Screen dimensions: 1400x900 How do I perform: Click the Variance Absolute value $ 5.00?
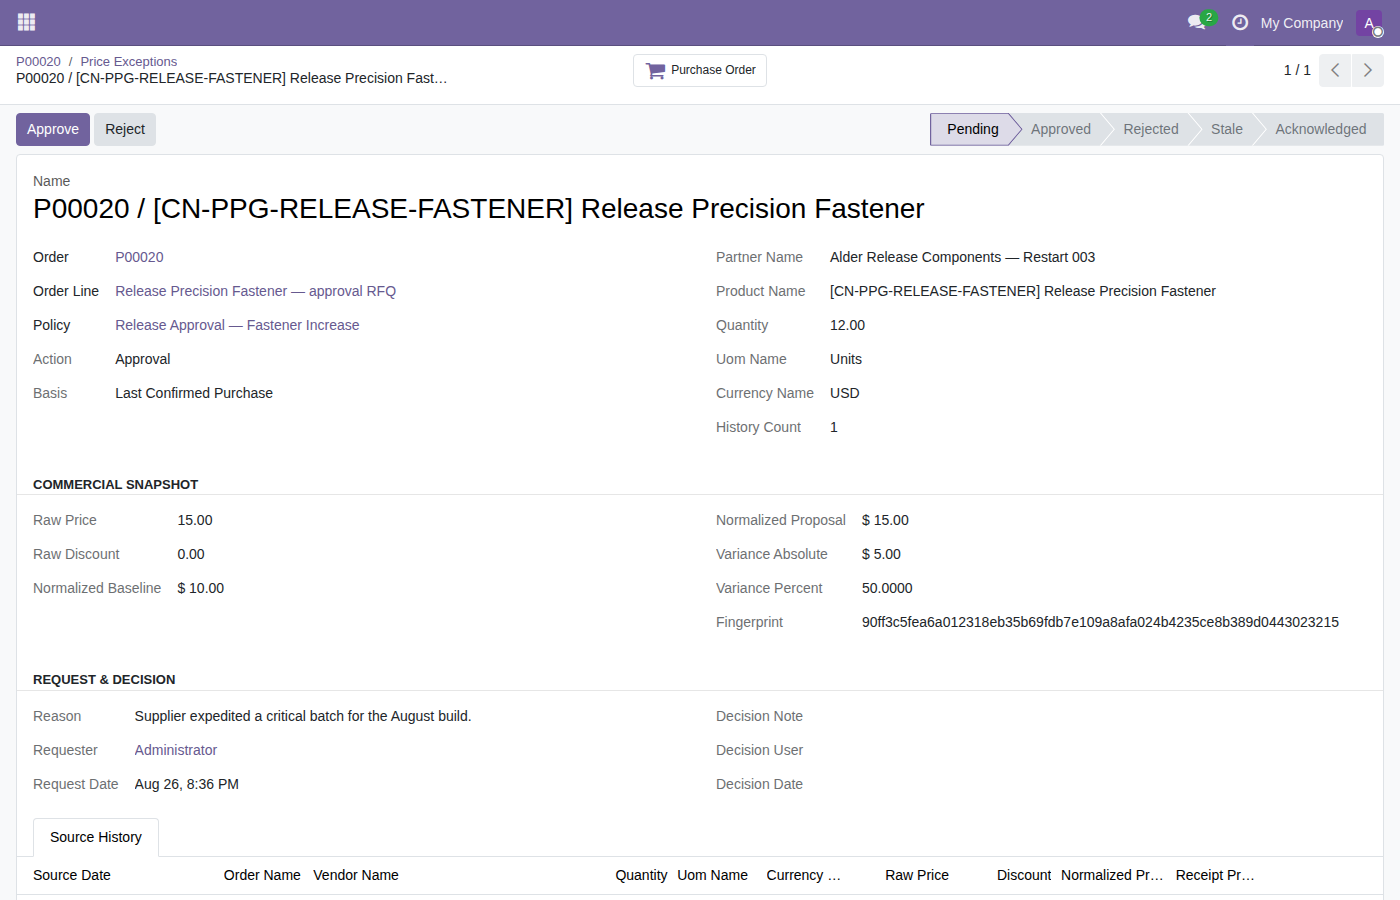pos(881,554)
